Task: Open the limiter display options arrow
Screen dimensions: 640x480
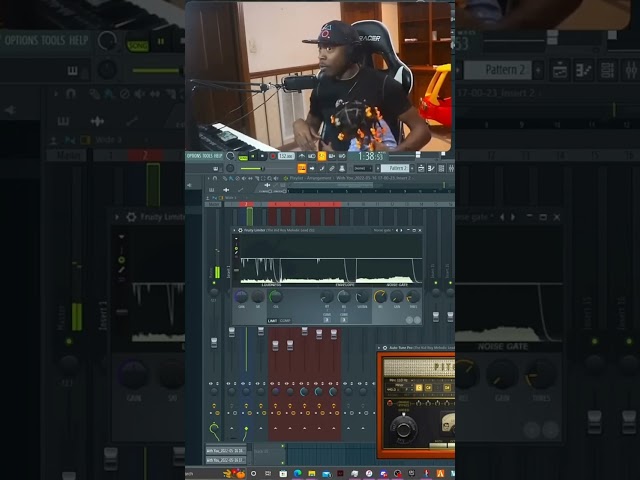Action: pos(236,238)
